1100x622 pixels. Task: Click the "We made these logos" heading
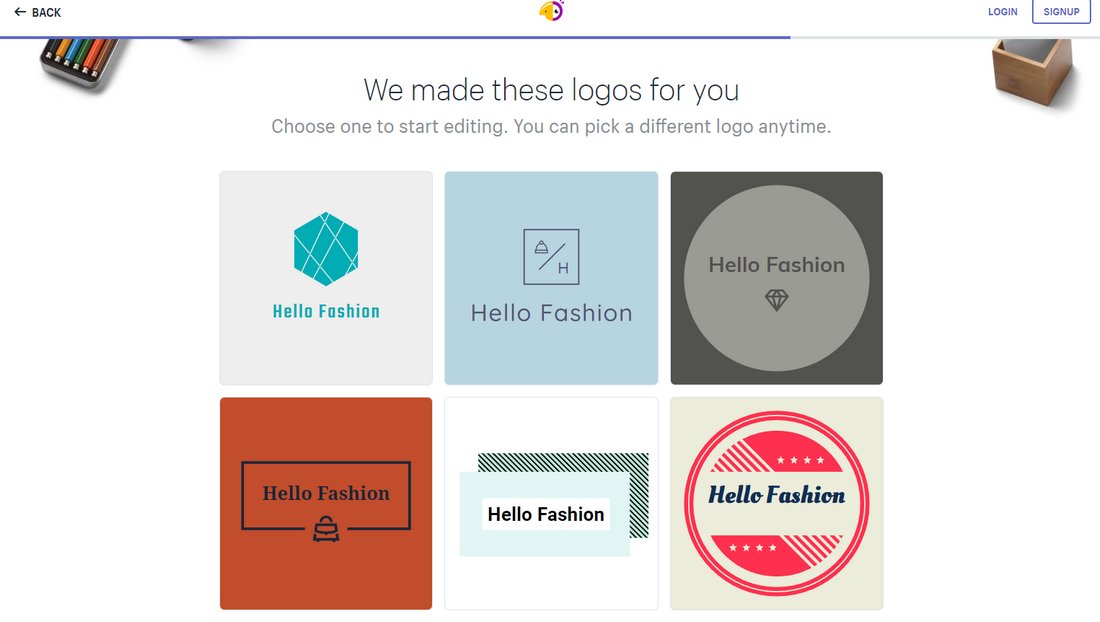pyautogui.click(x=551, y=90)
